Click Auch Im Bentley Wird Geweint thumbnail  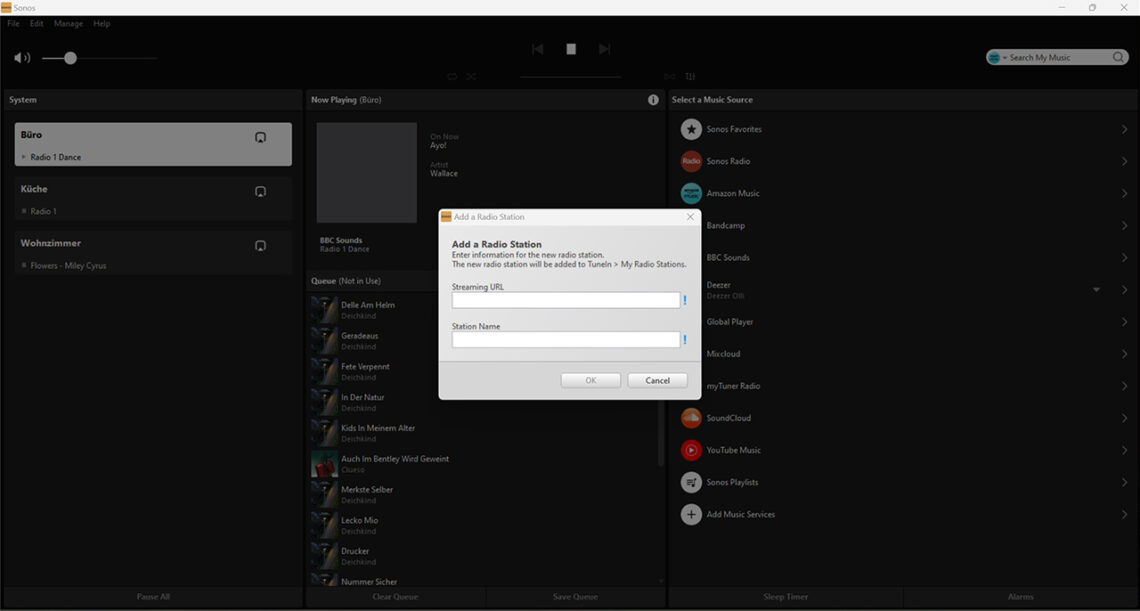click(324, 463)
